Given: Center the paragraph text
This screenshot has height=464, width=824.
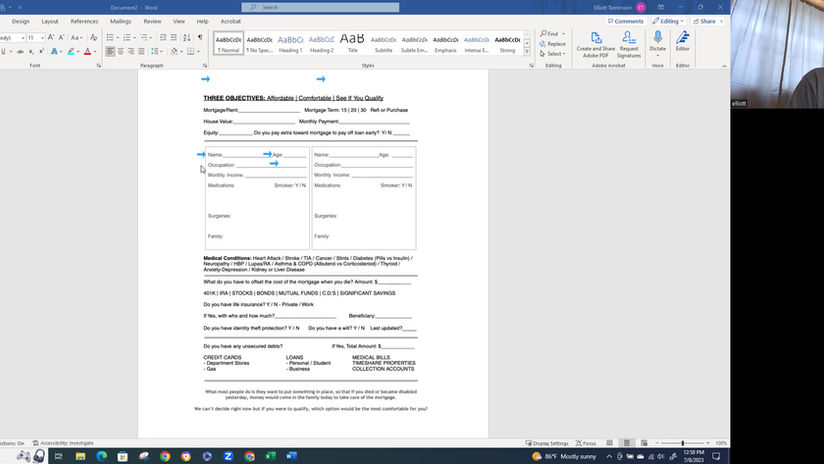Looking at the screenshot, I should (121, 51).
